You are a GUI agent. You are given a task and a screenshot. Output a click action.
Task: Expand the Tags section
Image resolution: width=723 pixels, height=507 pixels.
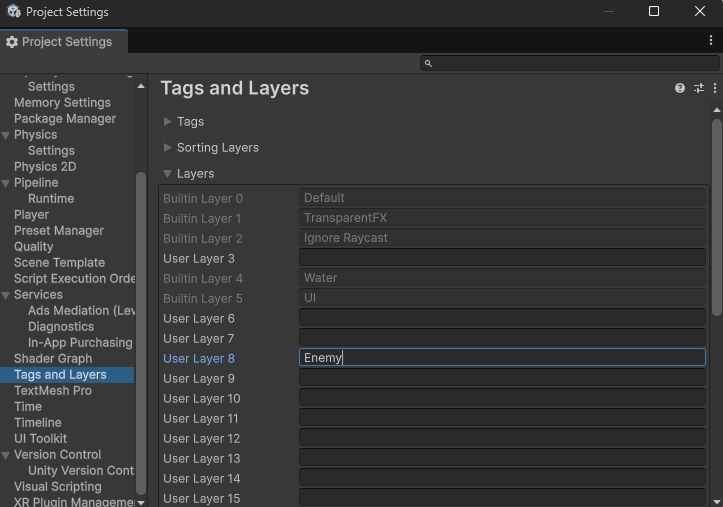[x=167, y=122]
